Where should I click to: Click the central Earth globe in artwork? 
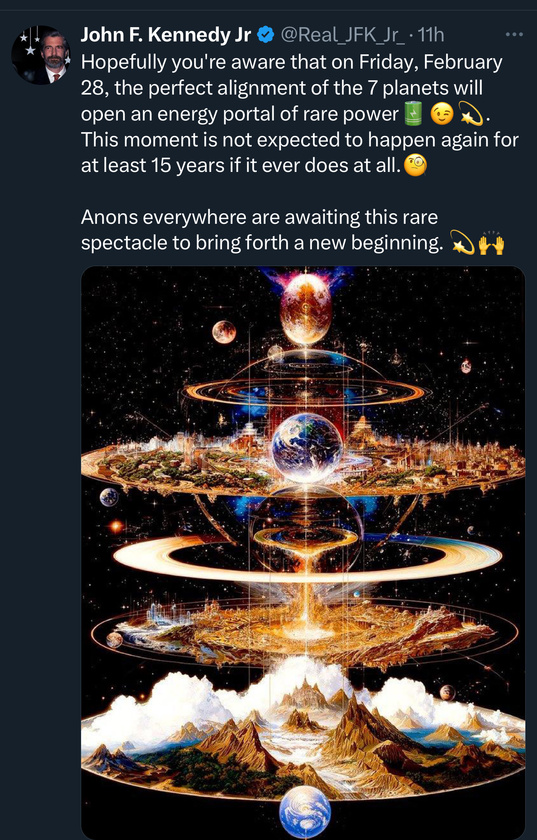(x=307, y=448)
